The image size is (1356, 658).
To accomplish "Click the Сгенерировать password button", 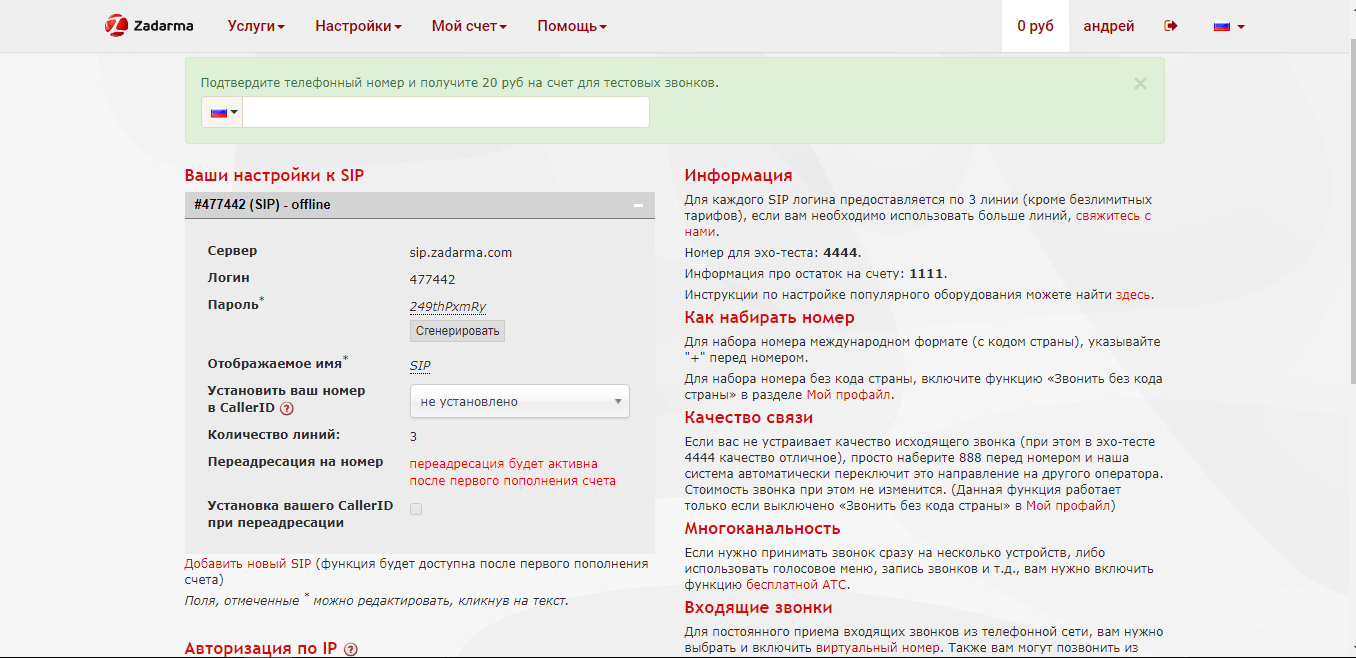I will point(457,331).
